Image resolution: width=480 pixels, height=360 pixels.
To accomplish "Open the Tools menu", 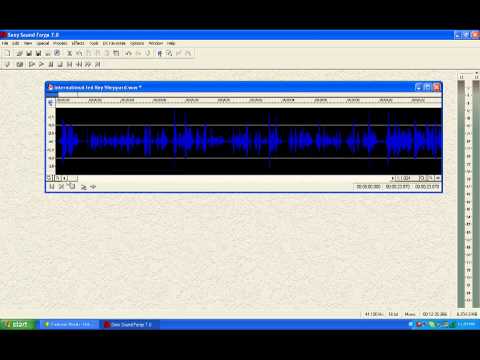I will [94, 43].
